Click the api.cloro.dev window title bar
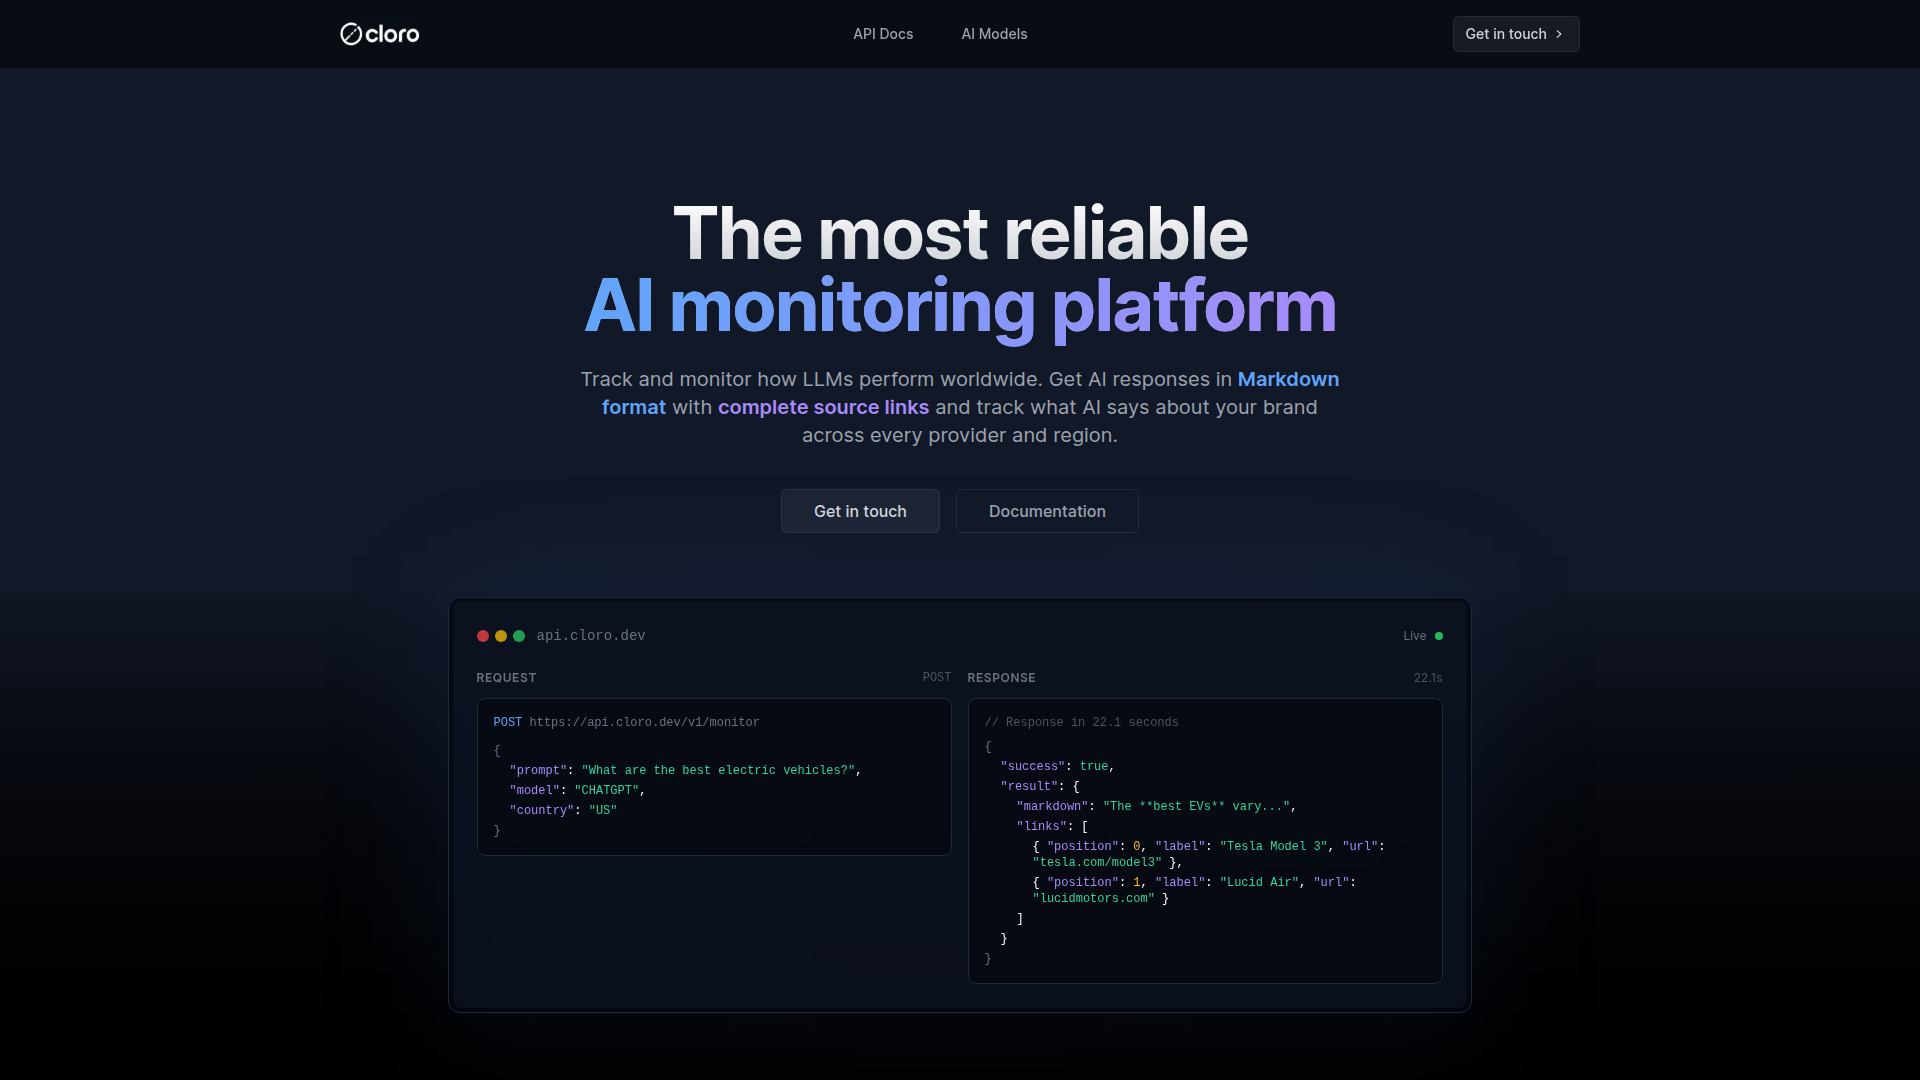 point(590,635)
